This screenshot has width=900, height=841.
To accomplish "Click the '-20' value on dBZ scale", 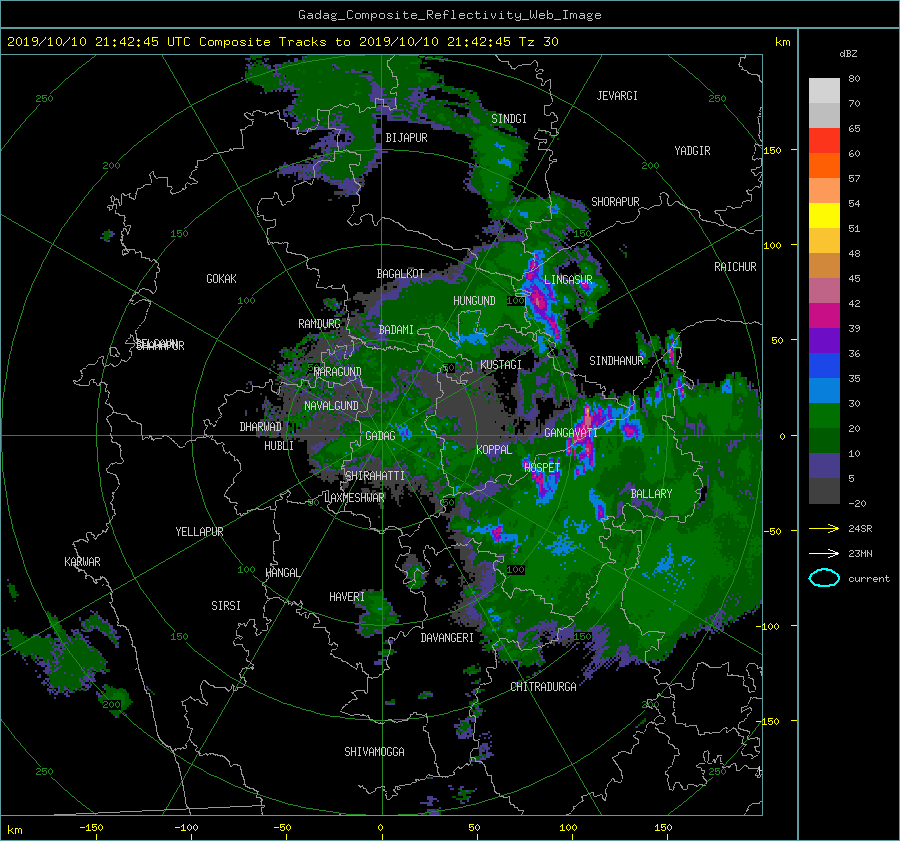I will click(858, 503).
